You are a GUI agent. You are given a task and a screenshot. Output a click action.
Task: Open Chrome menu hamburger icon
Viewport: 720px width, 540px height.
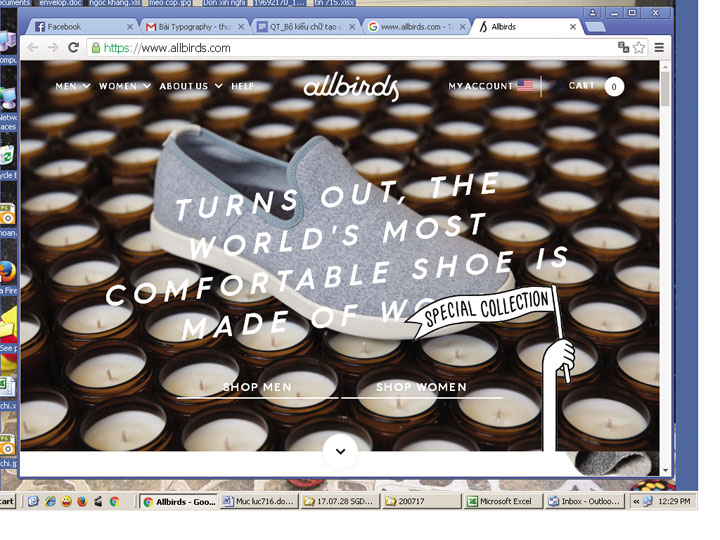(x=659, y=47)
